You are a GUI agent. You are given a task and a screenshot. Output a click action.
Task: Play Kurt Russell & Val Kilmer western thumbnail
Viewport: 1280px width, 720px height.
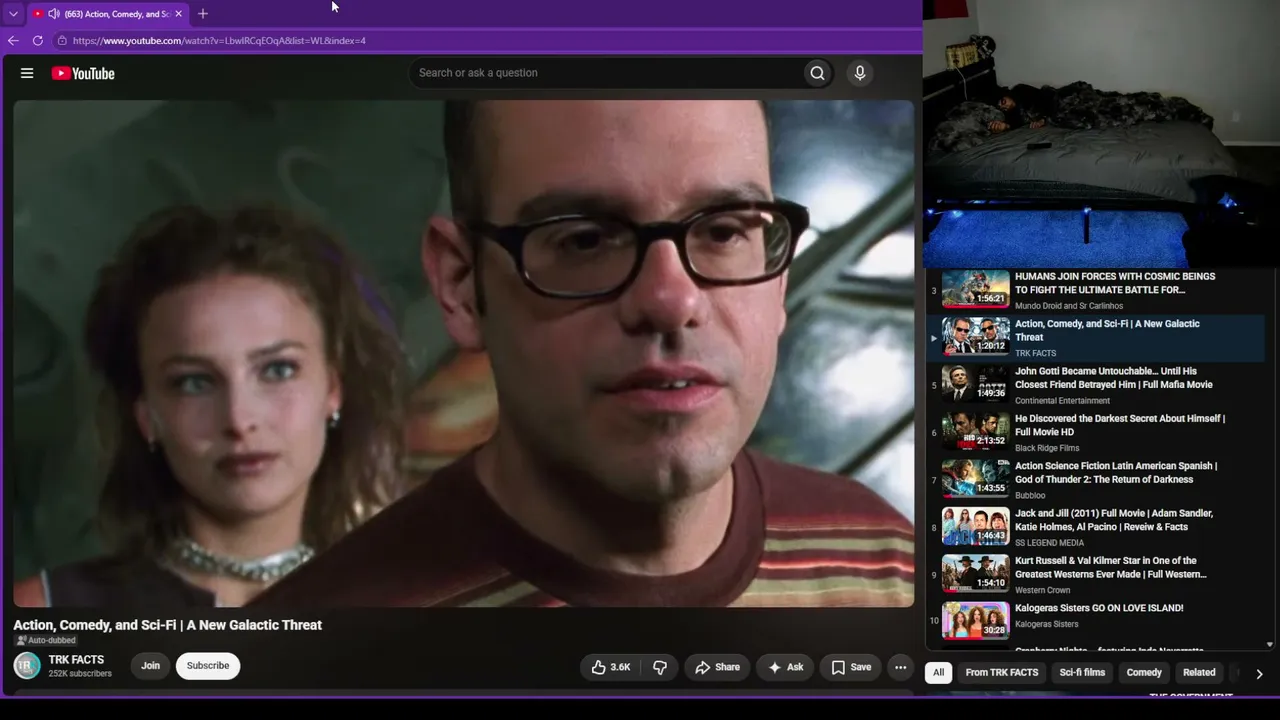coord(976,574)
